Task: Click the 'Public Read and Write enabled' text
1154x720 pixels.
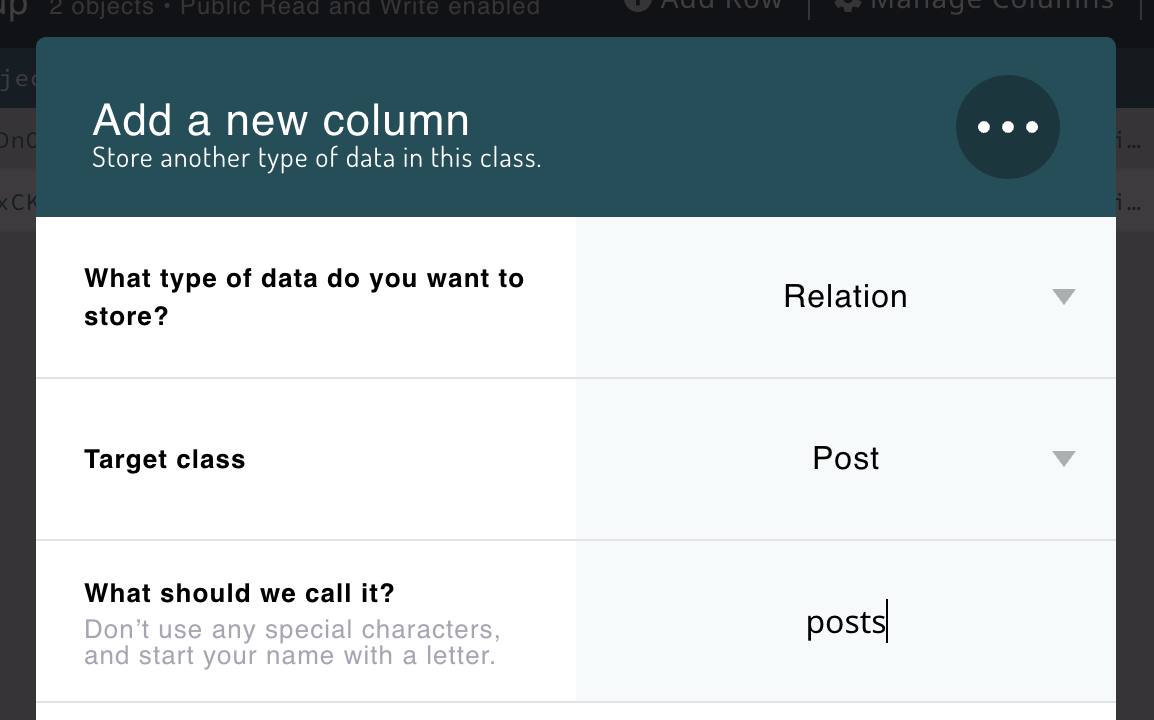Action: 358,8
